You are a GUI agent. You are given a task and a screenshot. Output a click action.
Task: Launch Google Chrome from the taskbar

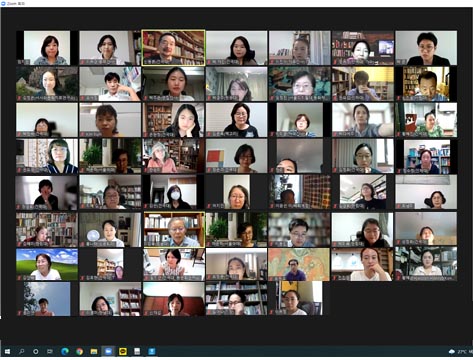pos(79,351)
